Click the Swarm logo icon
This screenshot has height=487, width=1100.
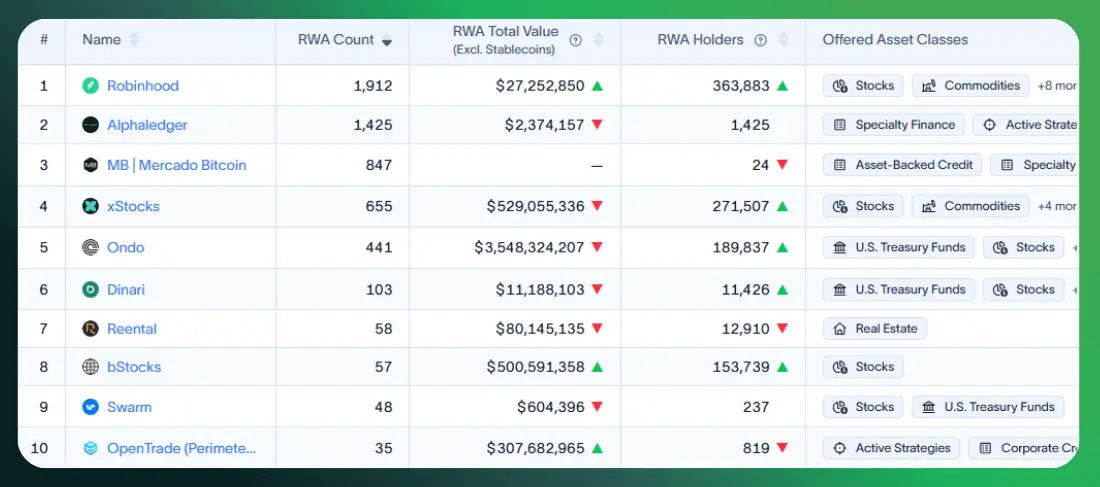pyautogui.click(x=90, y=407)
